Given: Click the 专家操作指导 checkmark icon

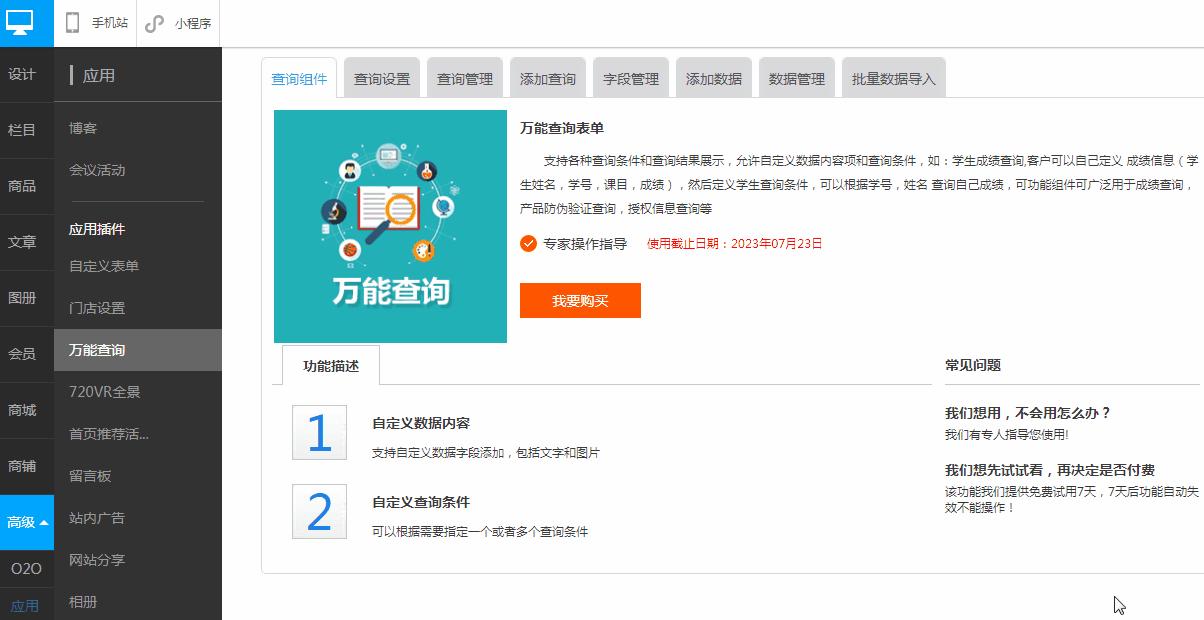Looking at the screenshot, I should [x=529, y=243].
